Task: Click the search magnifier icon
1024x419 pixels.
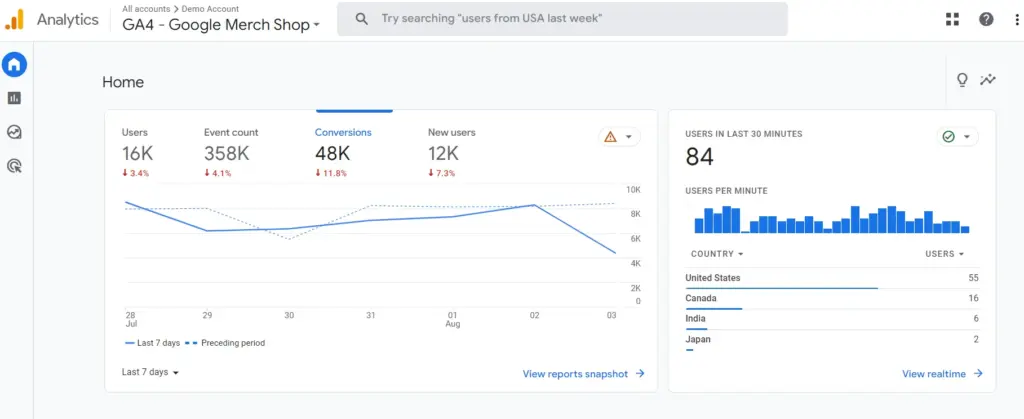Action: pos(361,19)
